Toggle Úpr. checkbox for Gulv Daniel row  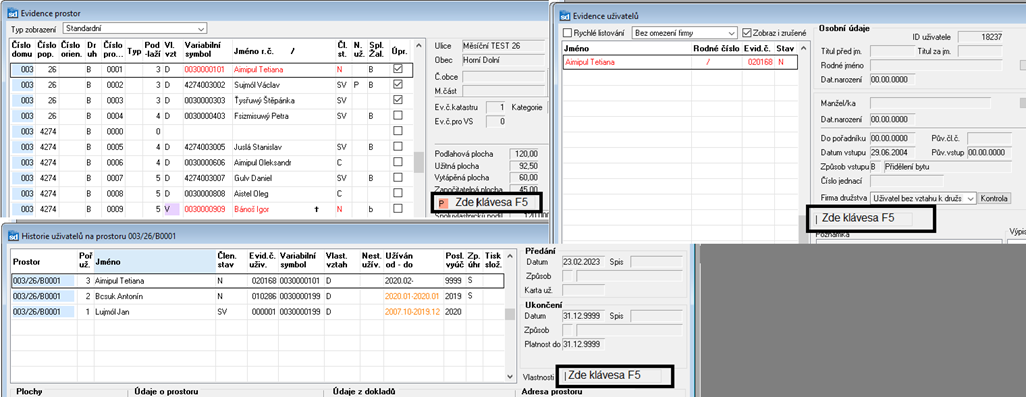[x=398, y=178]
